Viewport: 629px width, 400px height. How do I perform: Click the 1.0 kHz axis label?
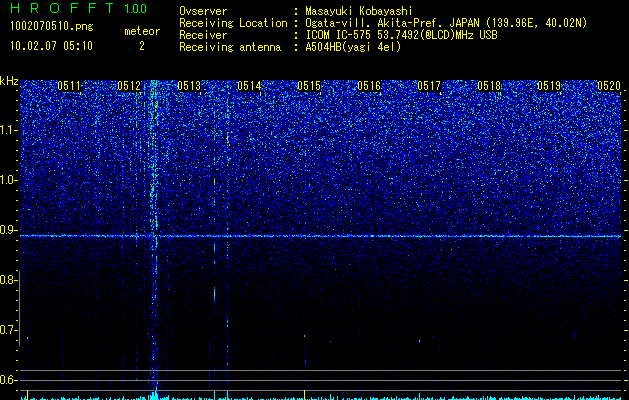point(9,180)
